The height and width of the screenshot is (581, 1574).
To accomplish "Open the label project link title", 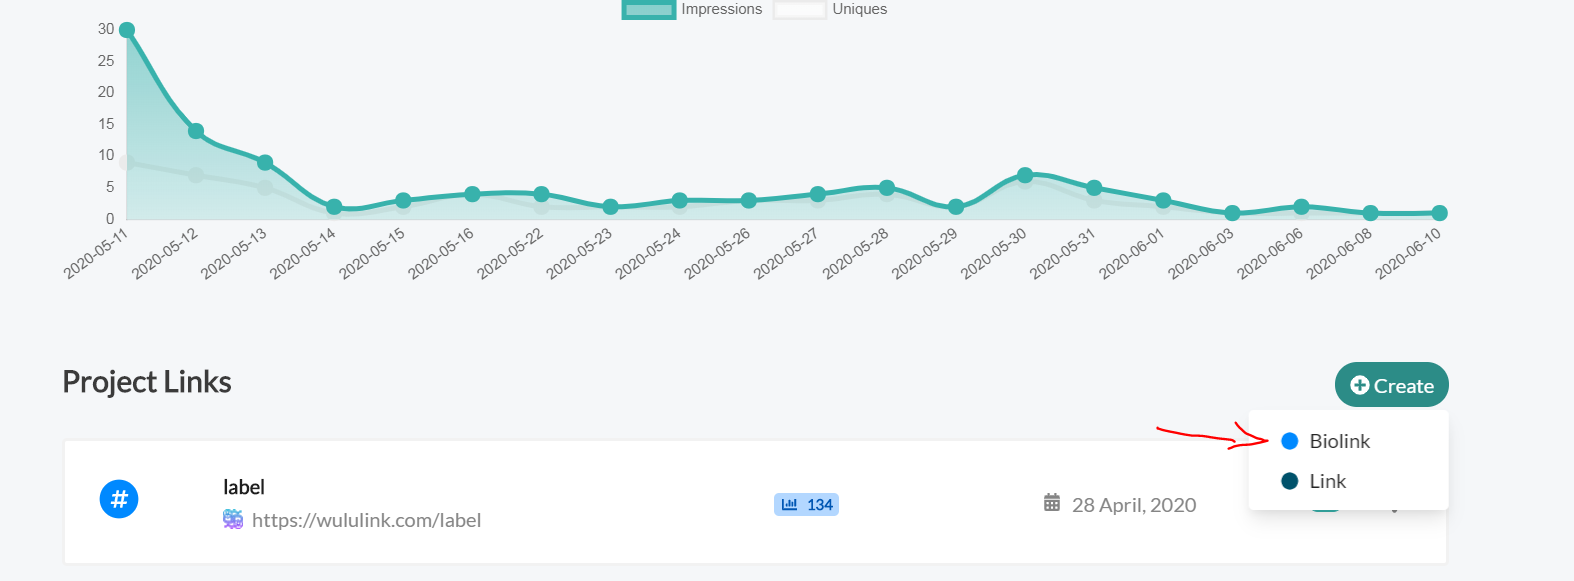I will 244,487.
